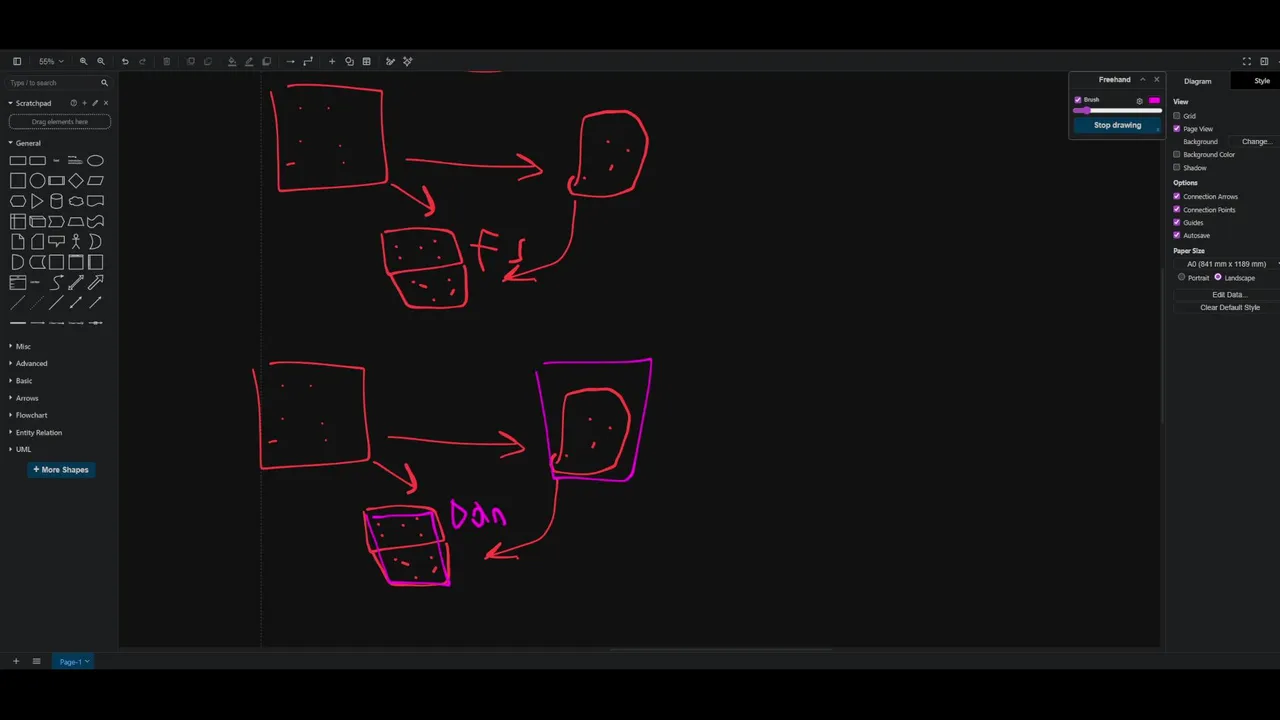
Task: Select the Portrait radio button
Action: [1182, 277]
